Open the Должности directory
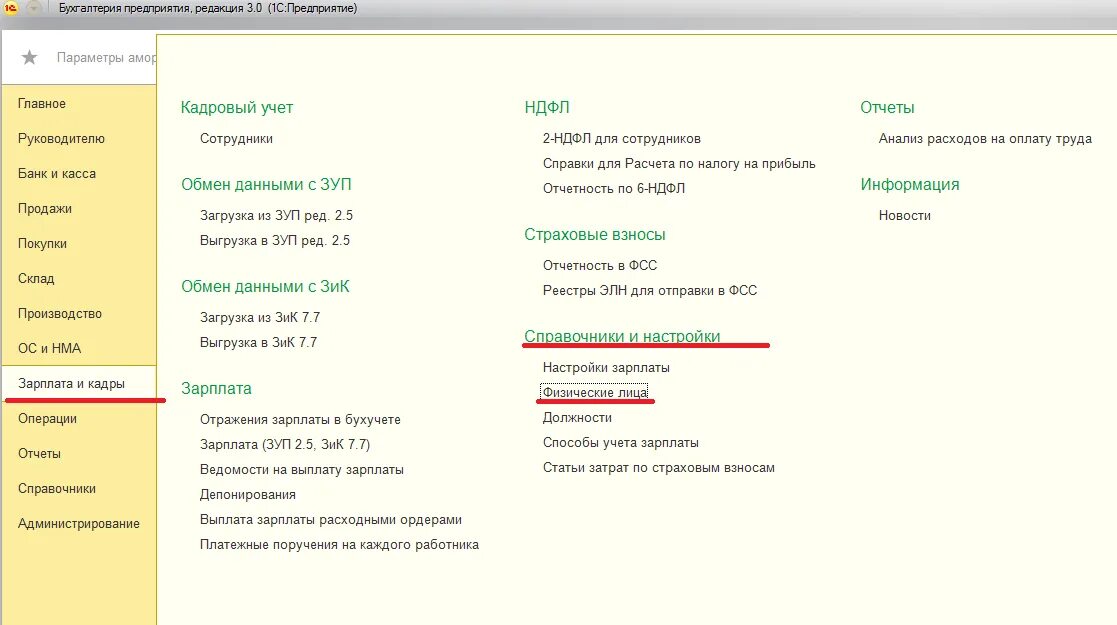This screenshot has height=625, width=1117. pyautogui.click(x=577, y=417)
